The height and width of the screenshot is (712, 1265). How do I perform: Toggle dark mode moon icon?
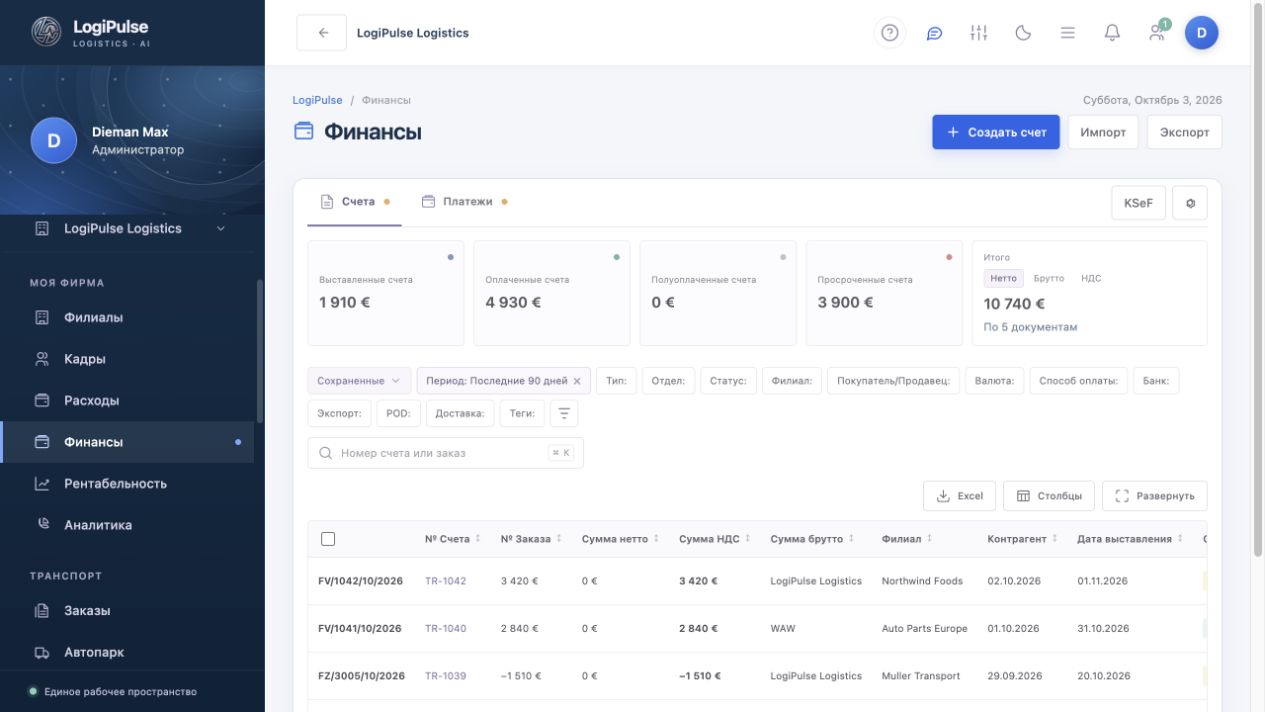1023,33
